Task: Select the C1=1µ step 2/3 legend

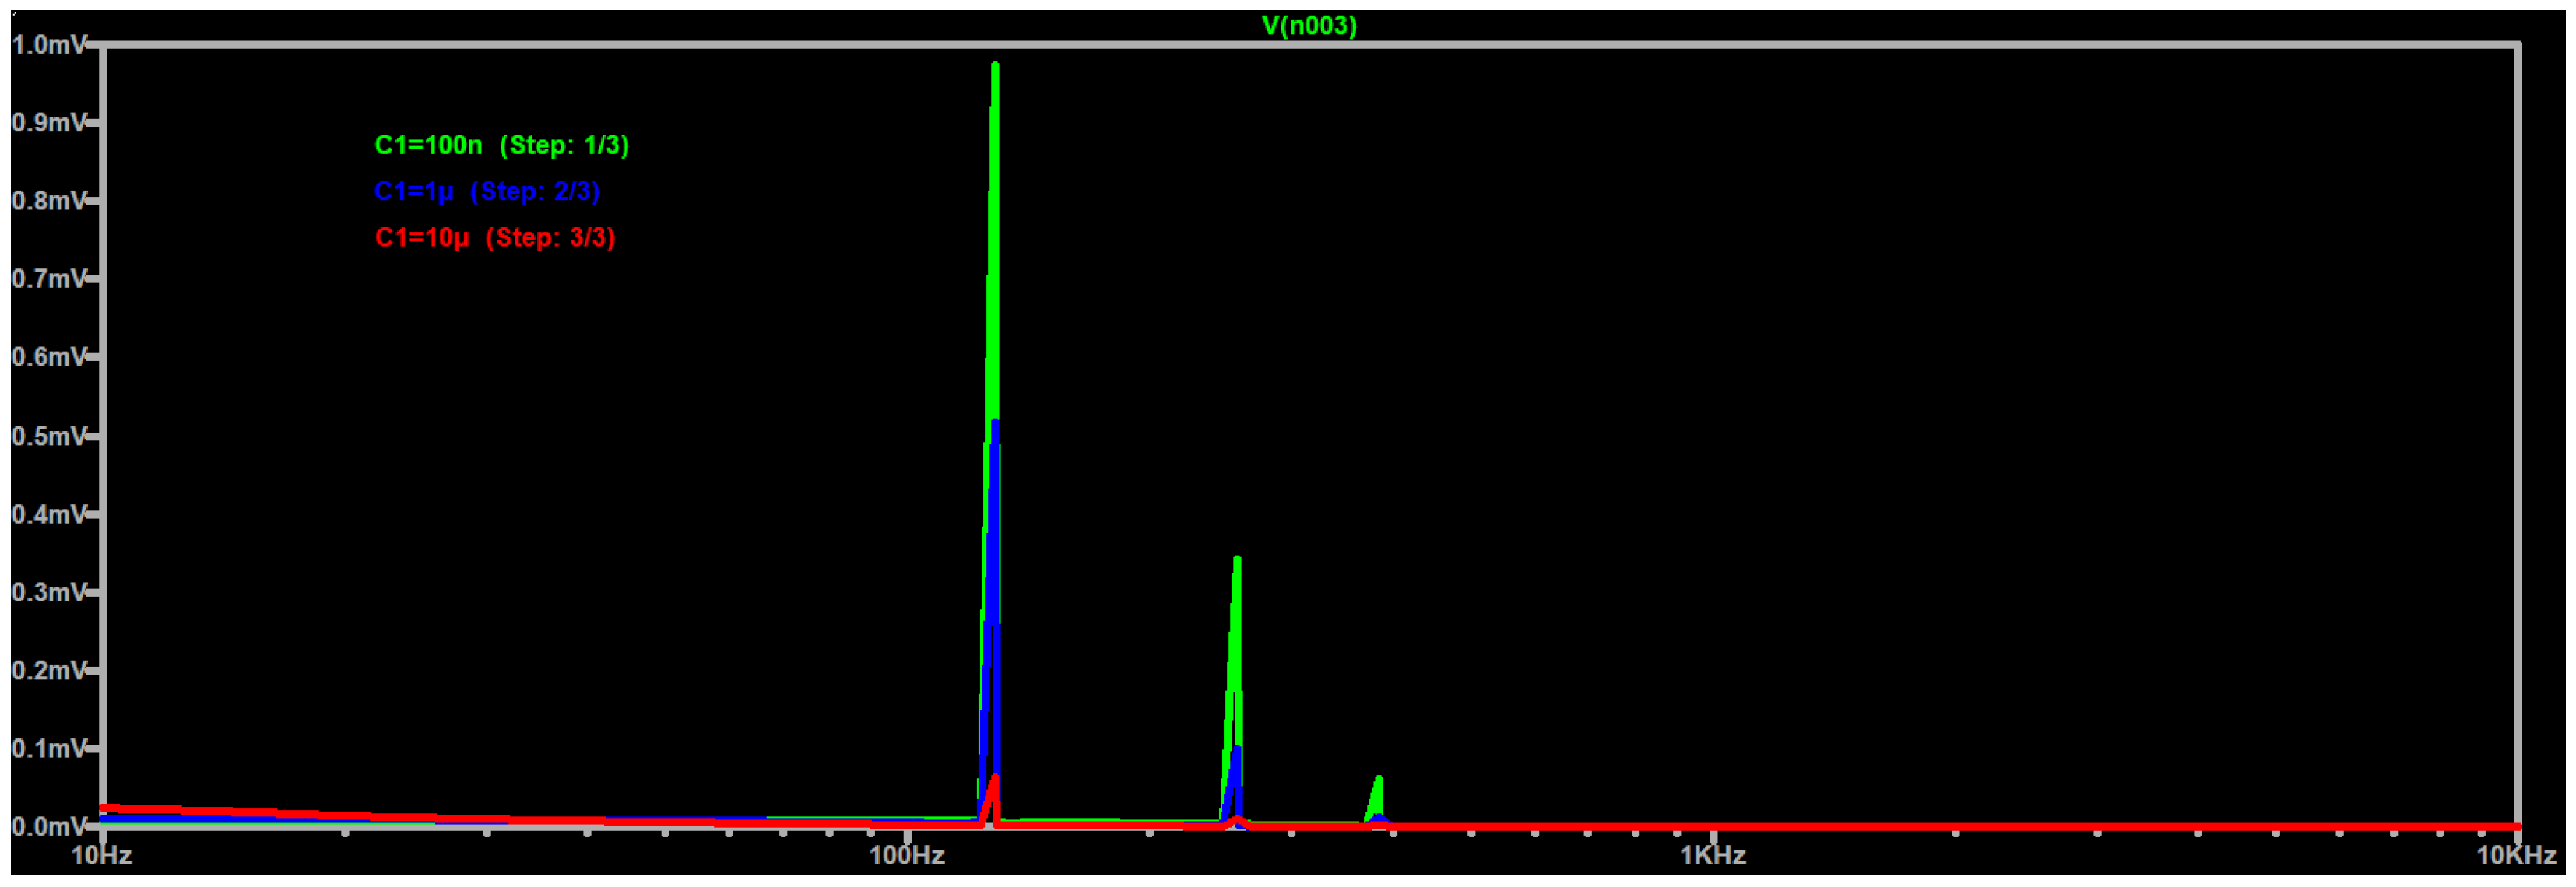Action: click(x=487, y=191)
